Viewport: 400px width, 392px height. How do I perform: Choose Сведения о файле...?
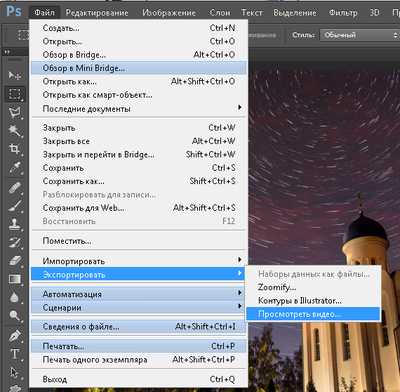pyautogui.click(x=139, y=327)
